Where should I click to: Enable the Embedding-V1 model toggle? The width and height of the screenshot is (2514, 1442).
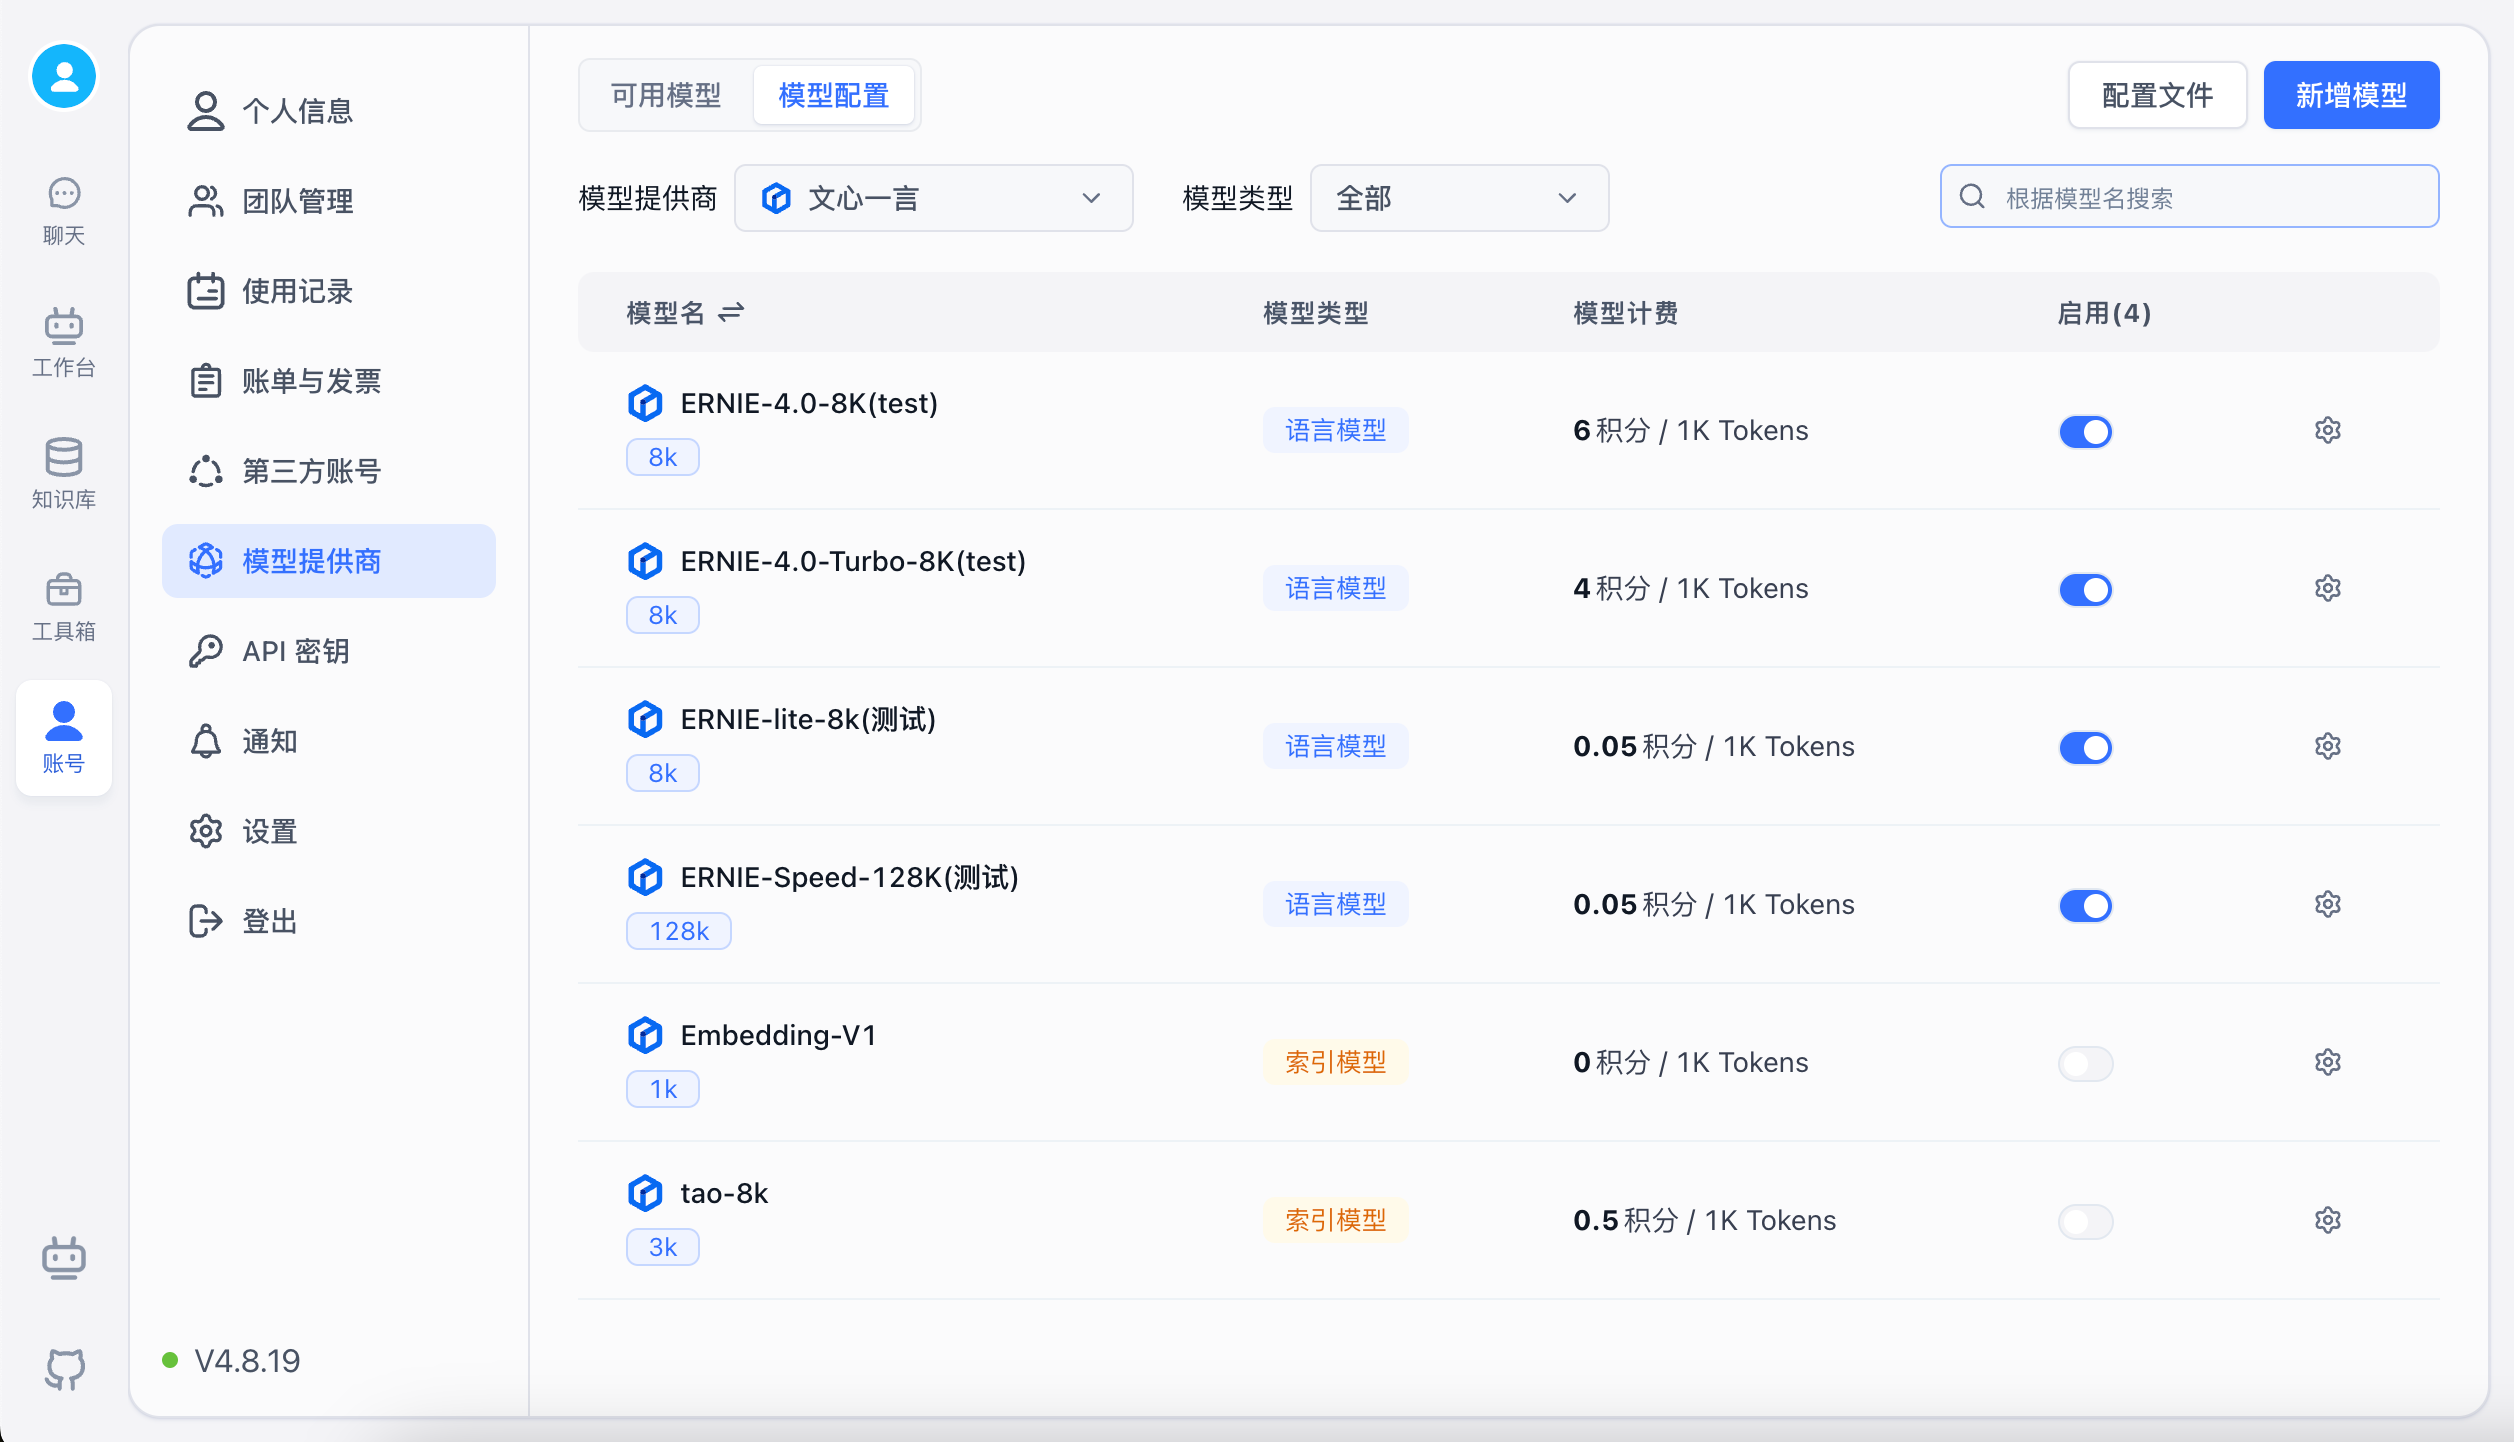[2085, 1063]
